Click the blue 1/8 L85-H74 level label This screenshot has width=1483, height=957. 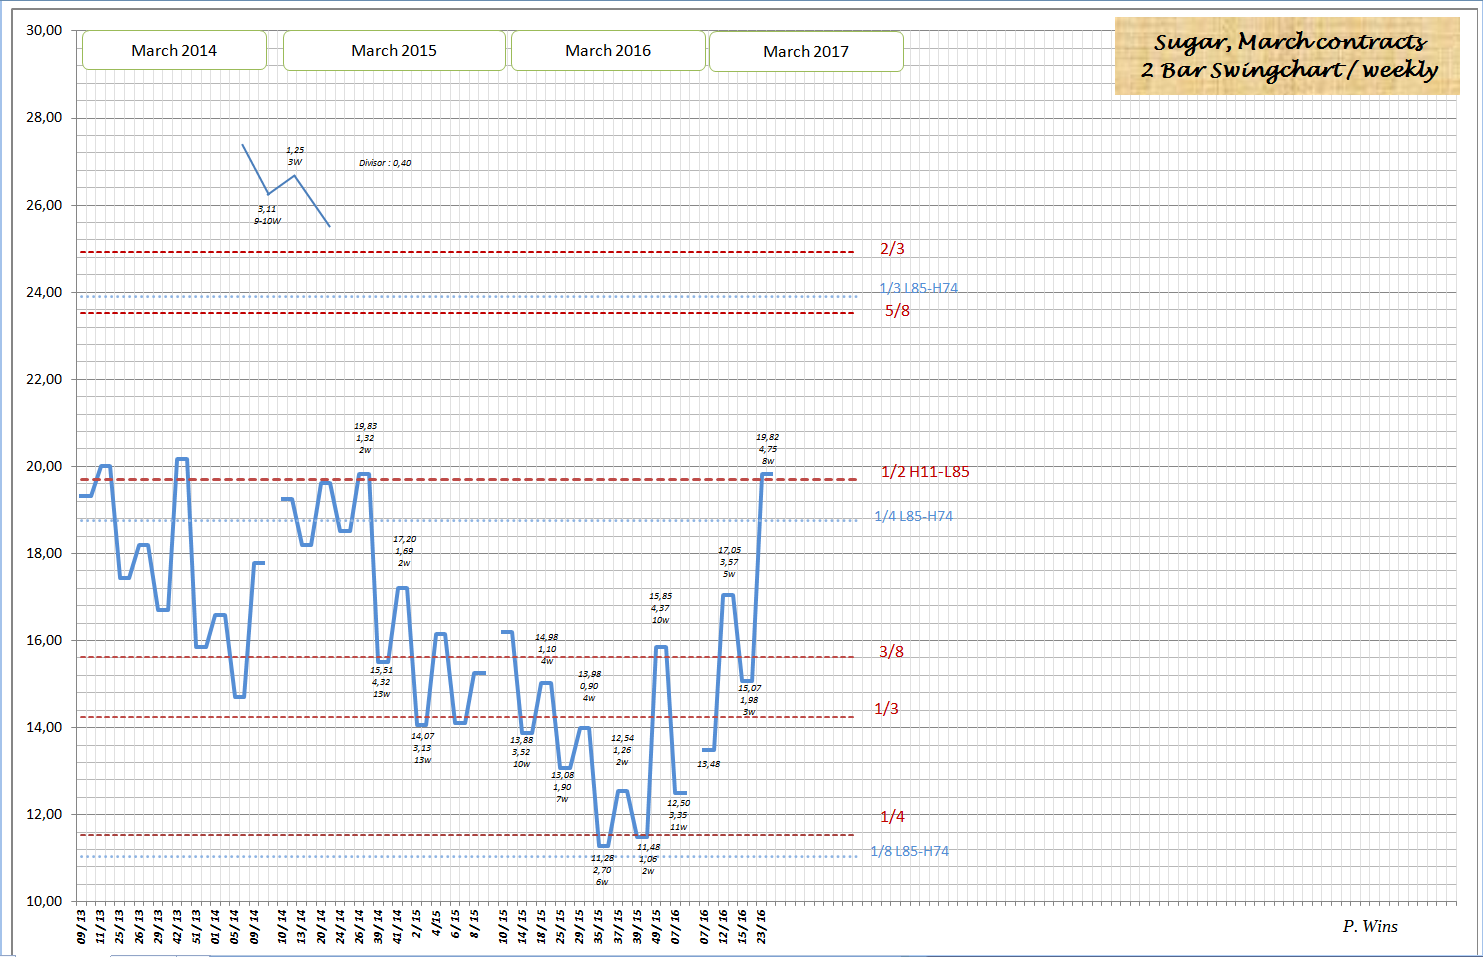(x=909, y=852)
